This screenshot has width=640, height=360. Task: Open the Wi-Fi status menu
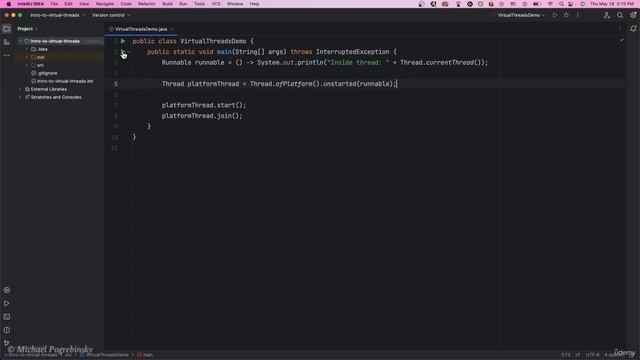pos(550,4)
